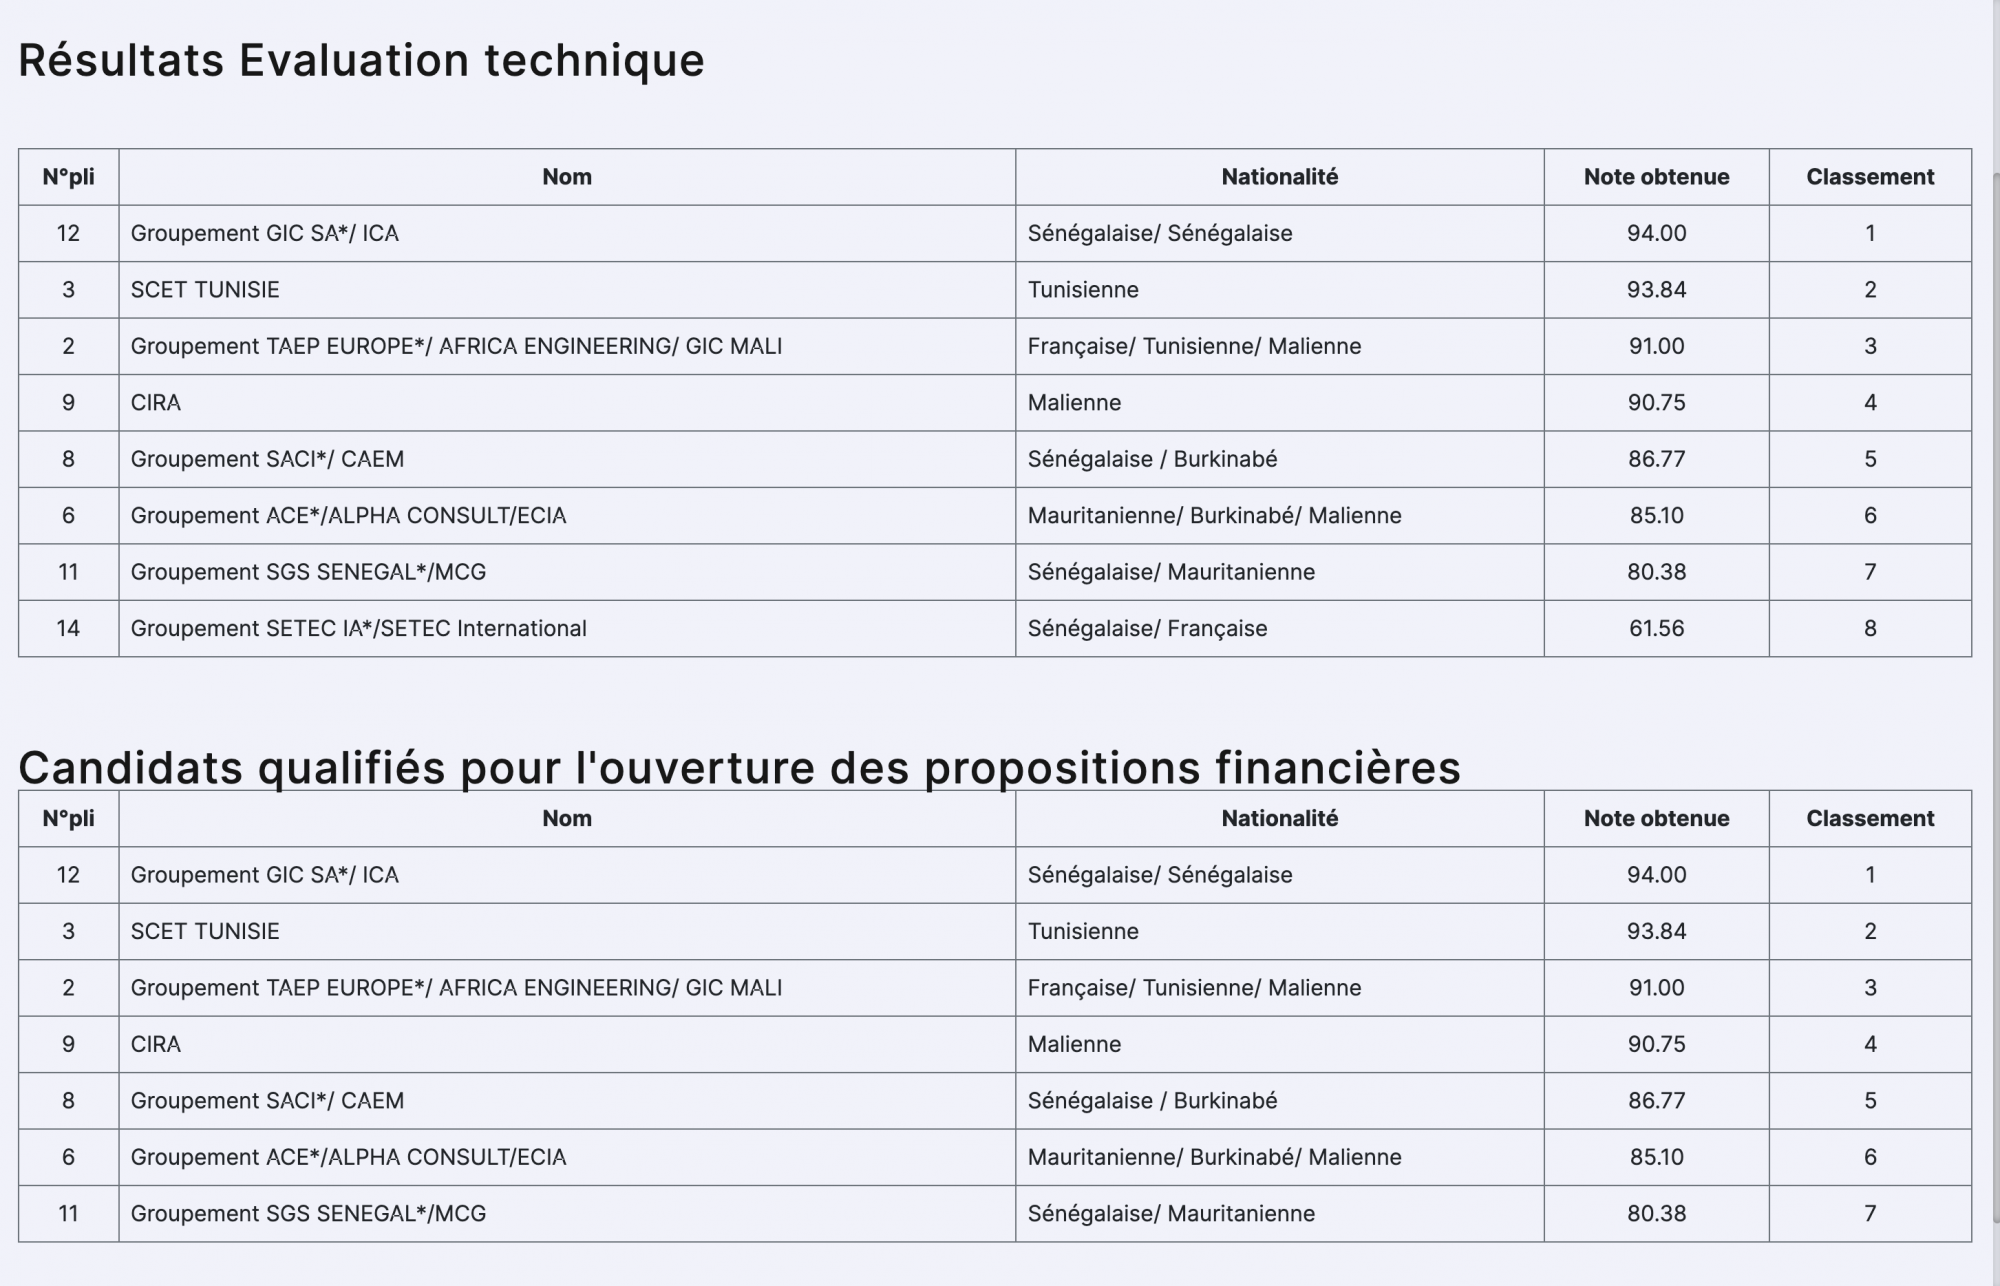Select 80.38 score in qualified candidates table
Image resolution: width=2000 pixels, height=1286 pixels.
tap(1655, 1213)
